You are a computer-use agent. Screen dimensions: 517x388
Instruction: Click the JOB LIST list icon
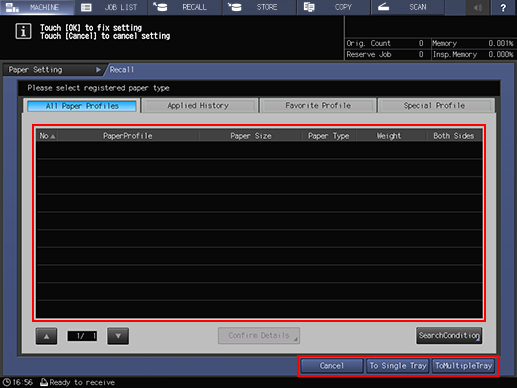click(86, 7)
